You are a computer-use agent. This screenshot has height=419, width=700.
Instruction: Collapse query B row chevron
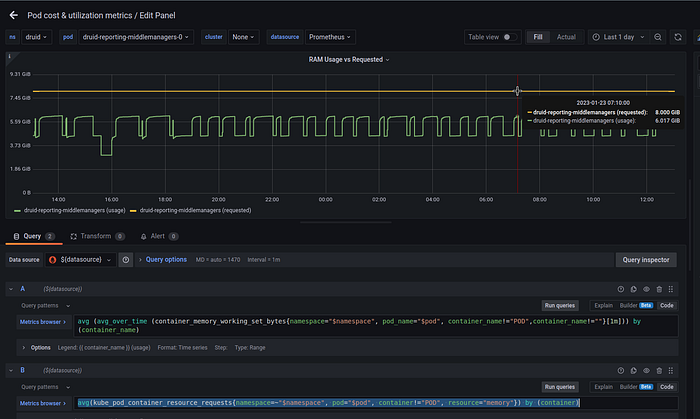[x=11, y=370]
